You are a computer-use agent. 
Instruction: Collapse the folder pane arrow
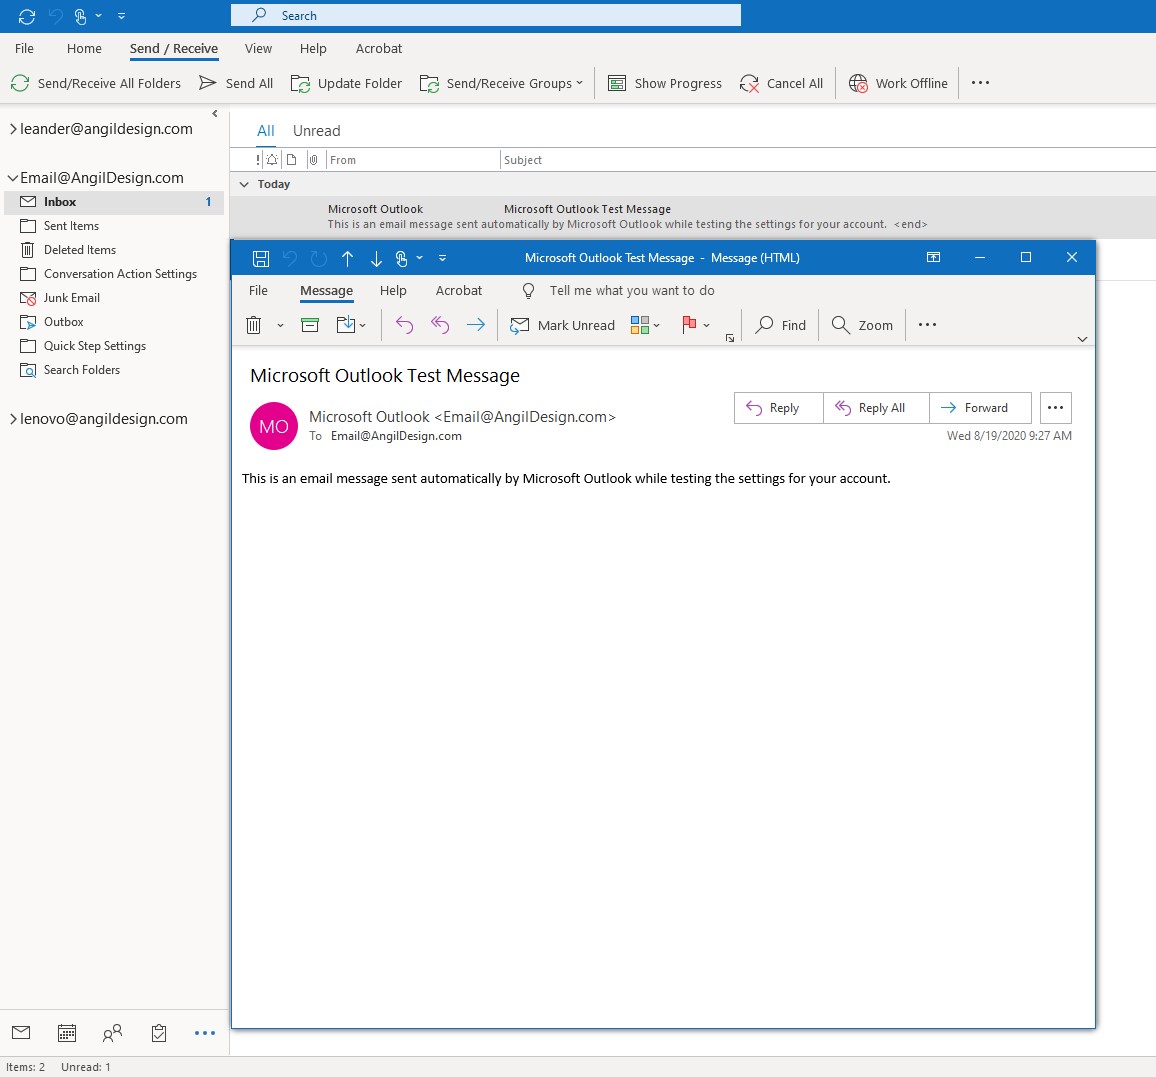pyautogui.click(x=215, y=114)
